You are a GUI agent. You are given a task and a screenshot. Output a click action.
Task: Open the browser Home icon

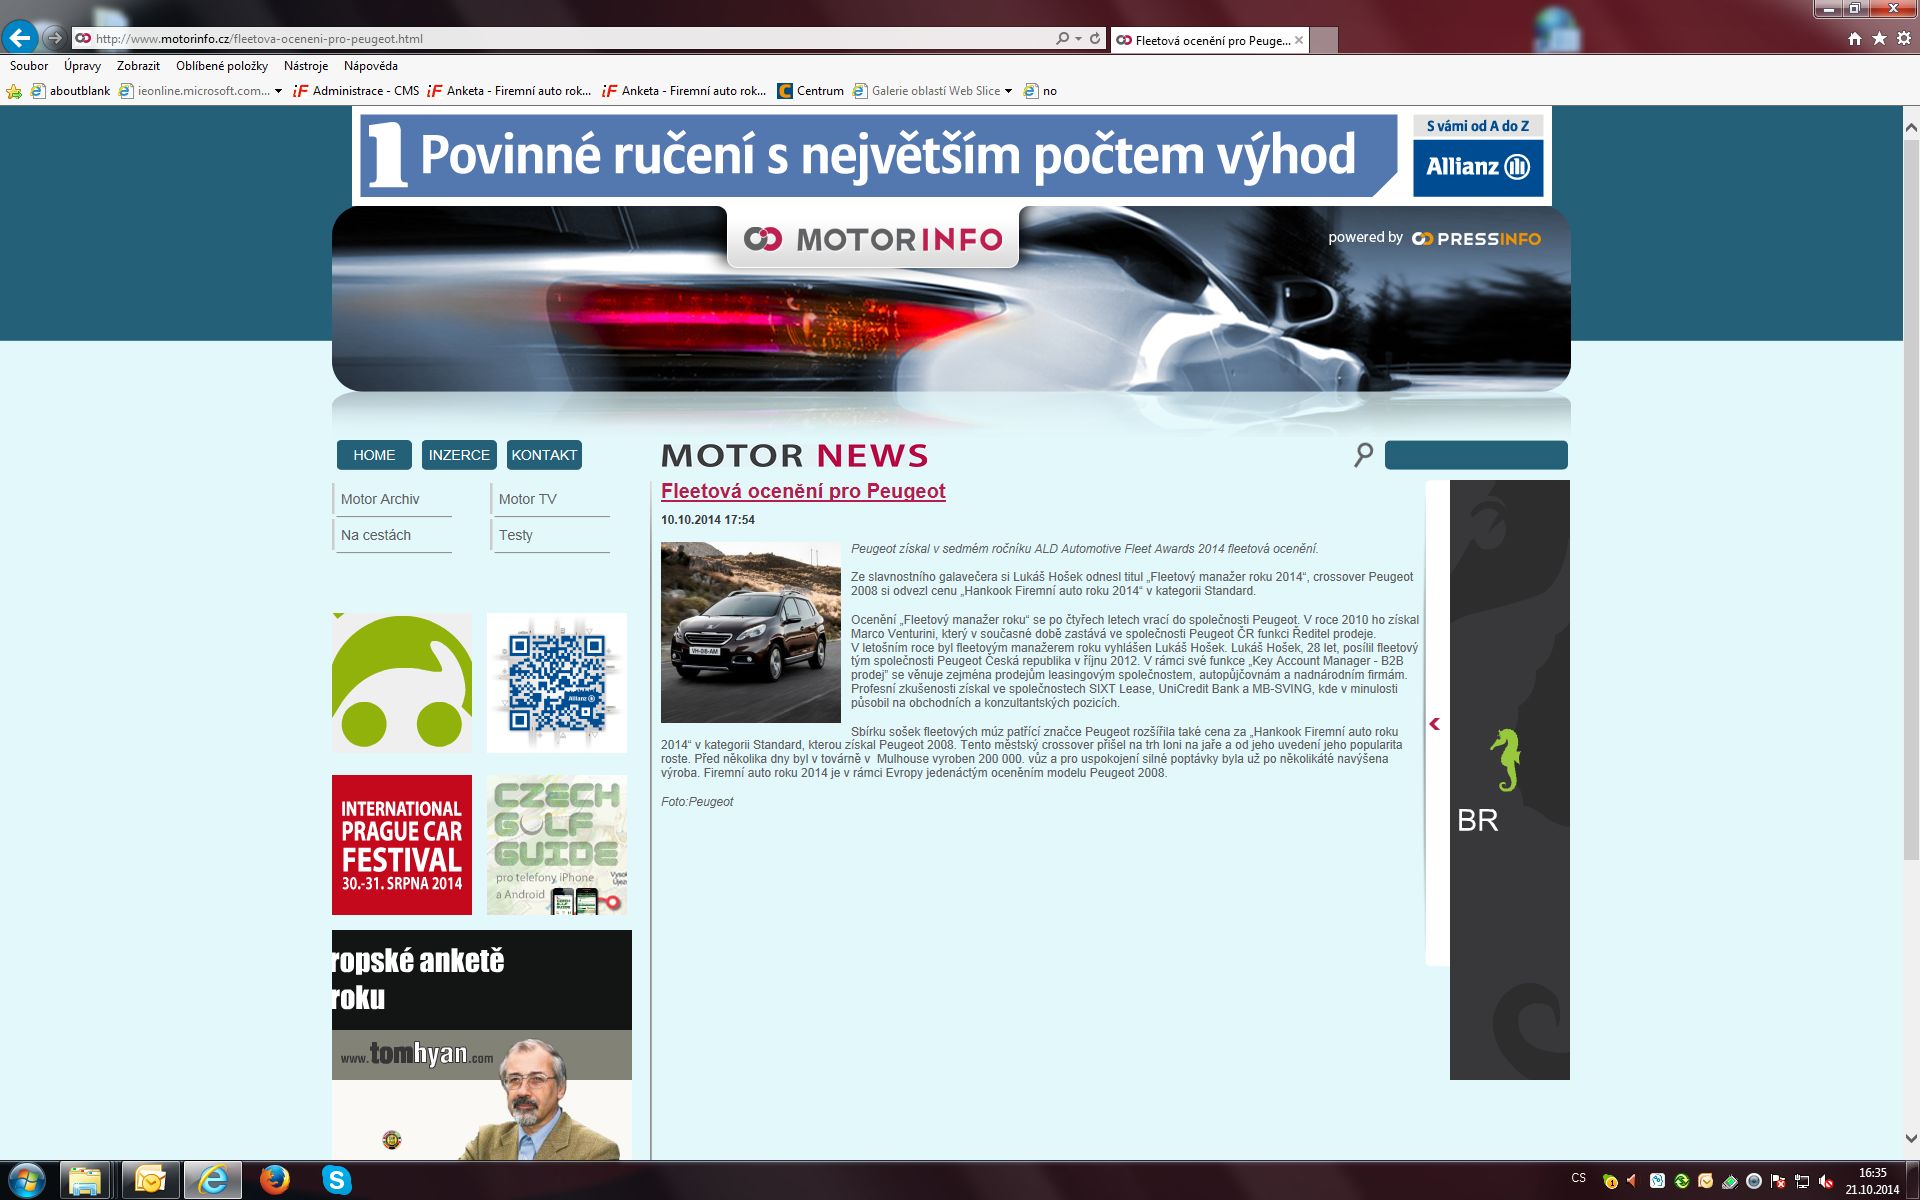coord(1854,38)
